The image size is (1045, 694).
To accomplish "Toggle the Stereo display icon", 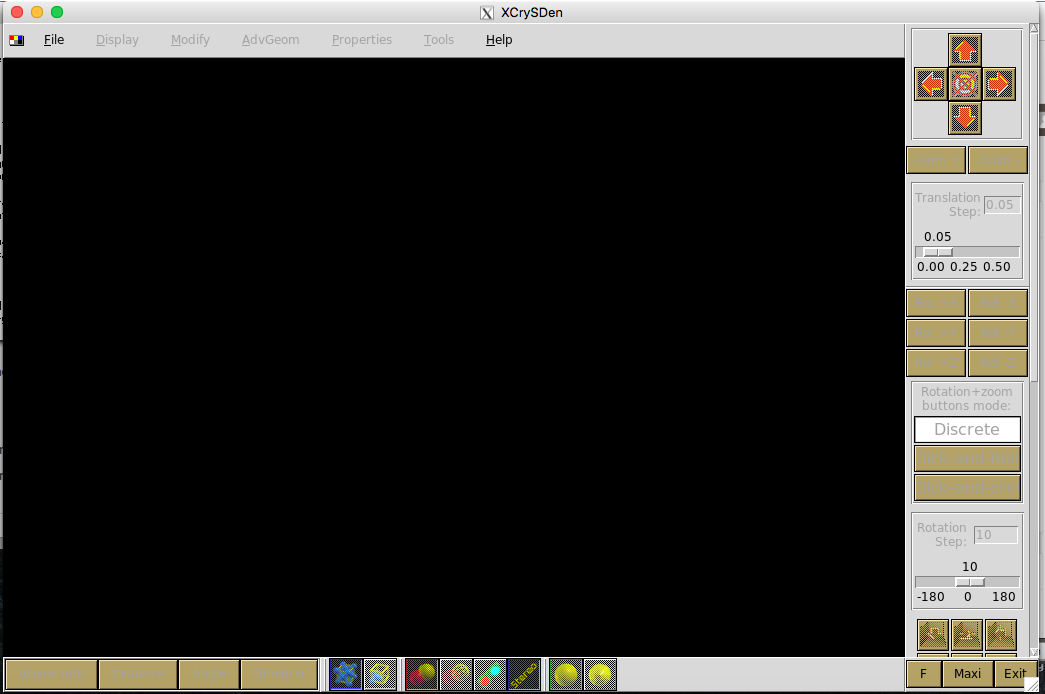I will (524, 675).
